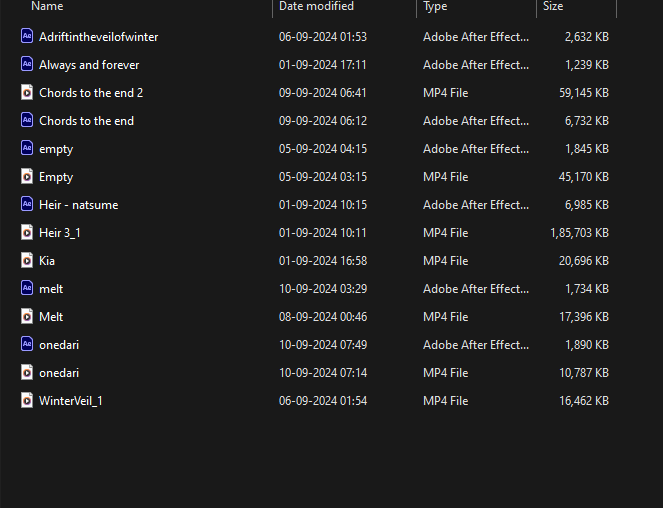This screenshot has height=508, width=663.
Task: Click the 06-09-2024 01:54 date entry
Action: 323,401
